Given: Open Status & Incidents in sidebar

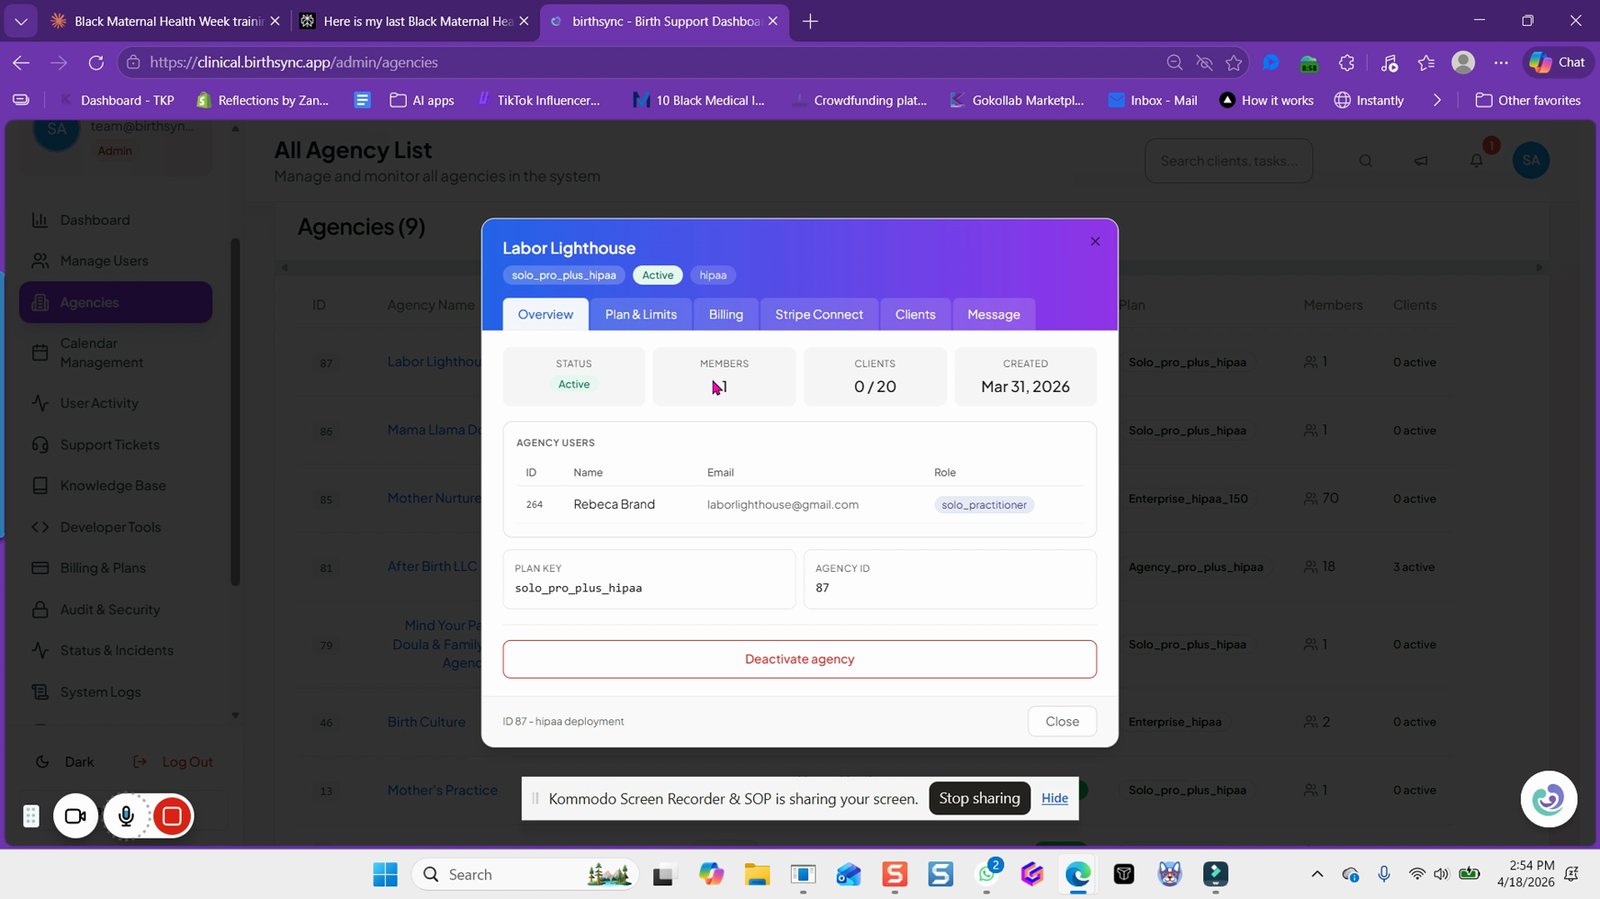Looking at the screenshot, I should (116, 650).
